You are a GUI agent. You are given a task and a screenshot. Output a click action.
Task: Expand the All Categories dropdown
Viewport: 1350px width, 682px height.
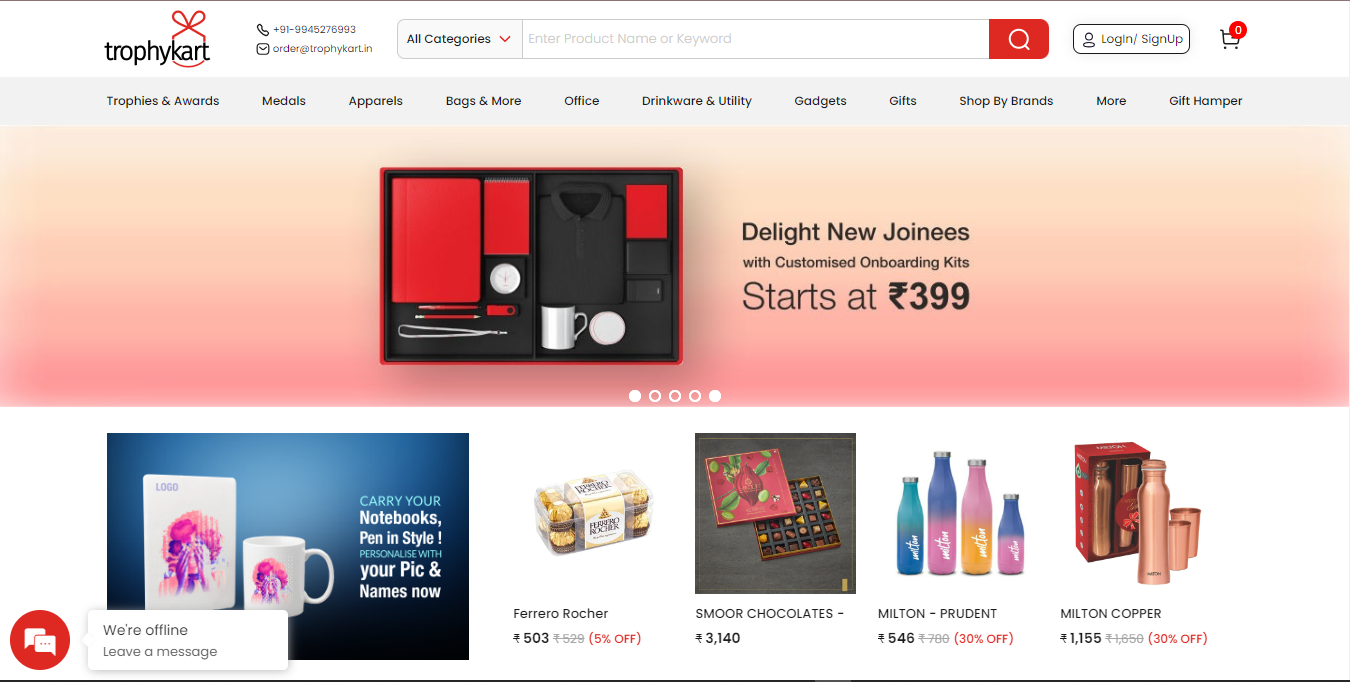coord(459,39)
